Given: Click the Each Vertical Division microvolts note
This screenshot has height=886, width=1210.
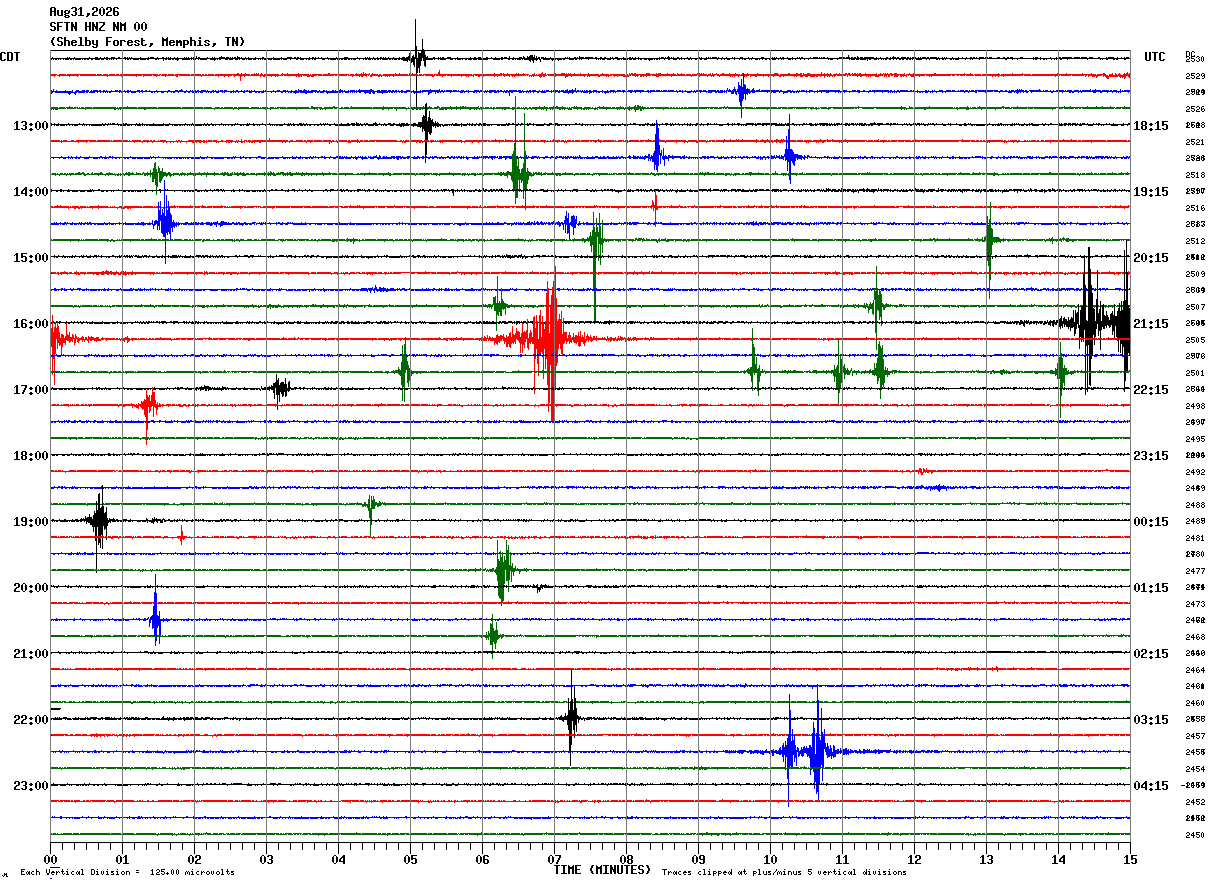Looking at the screenshot, I should click(x=128, y=873).
